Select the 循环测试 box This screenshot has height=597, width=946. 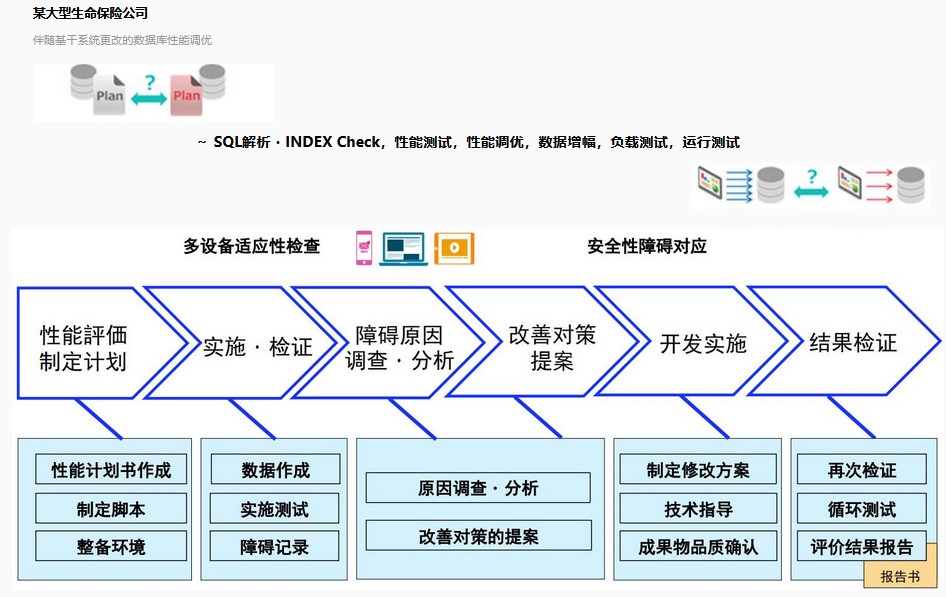pyautogui.click(x=861, y=509)
